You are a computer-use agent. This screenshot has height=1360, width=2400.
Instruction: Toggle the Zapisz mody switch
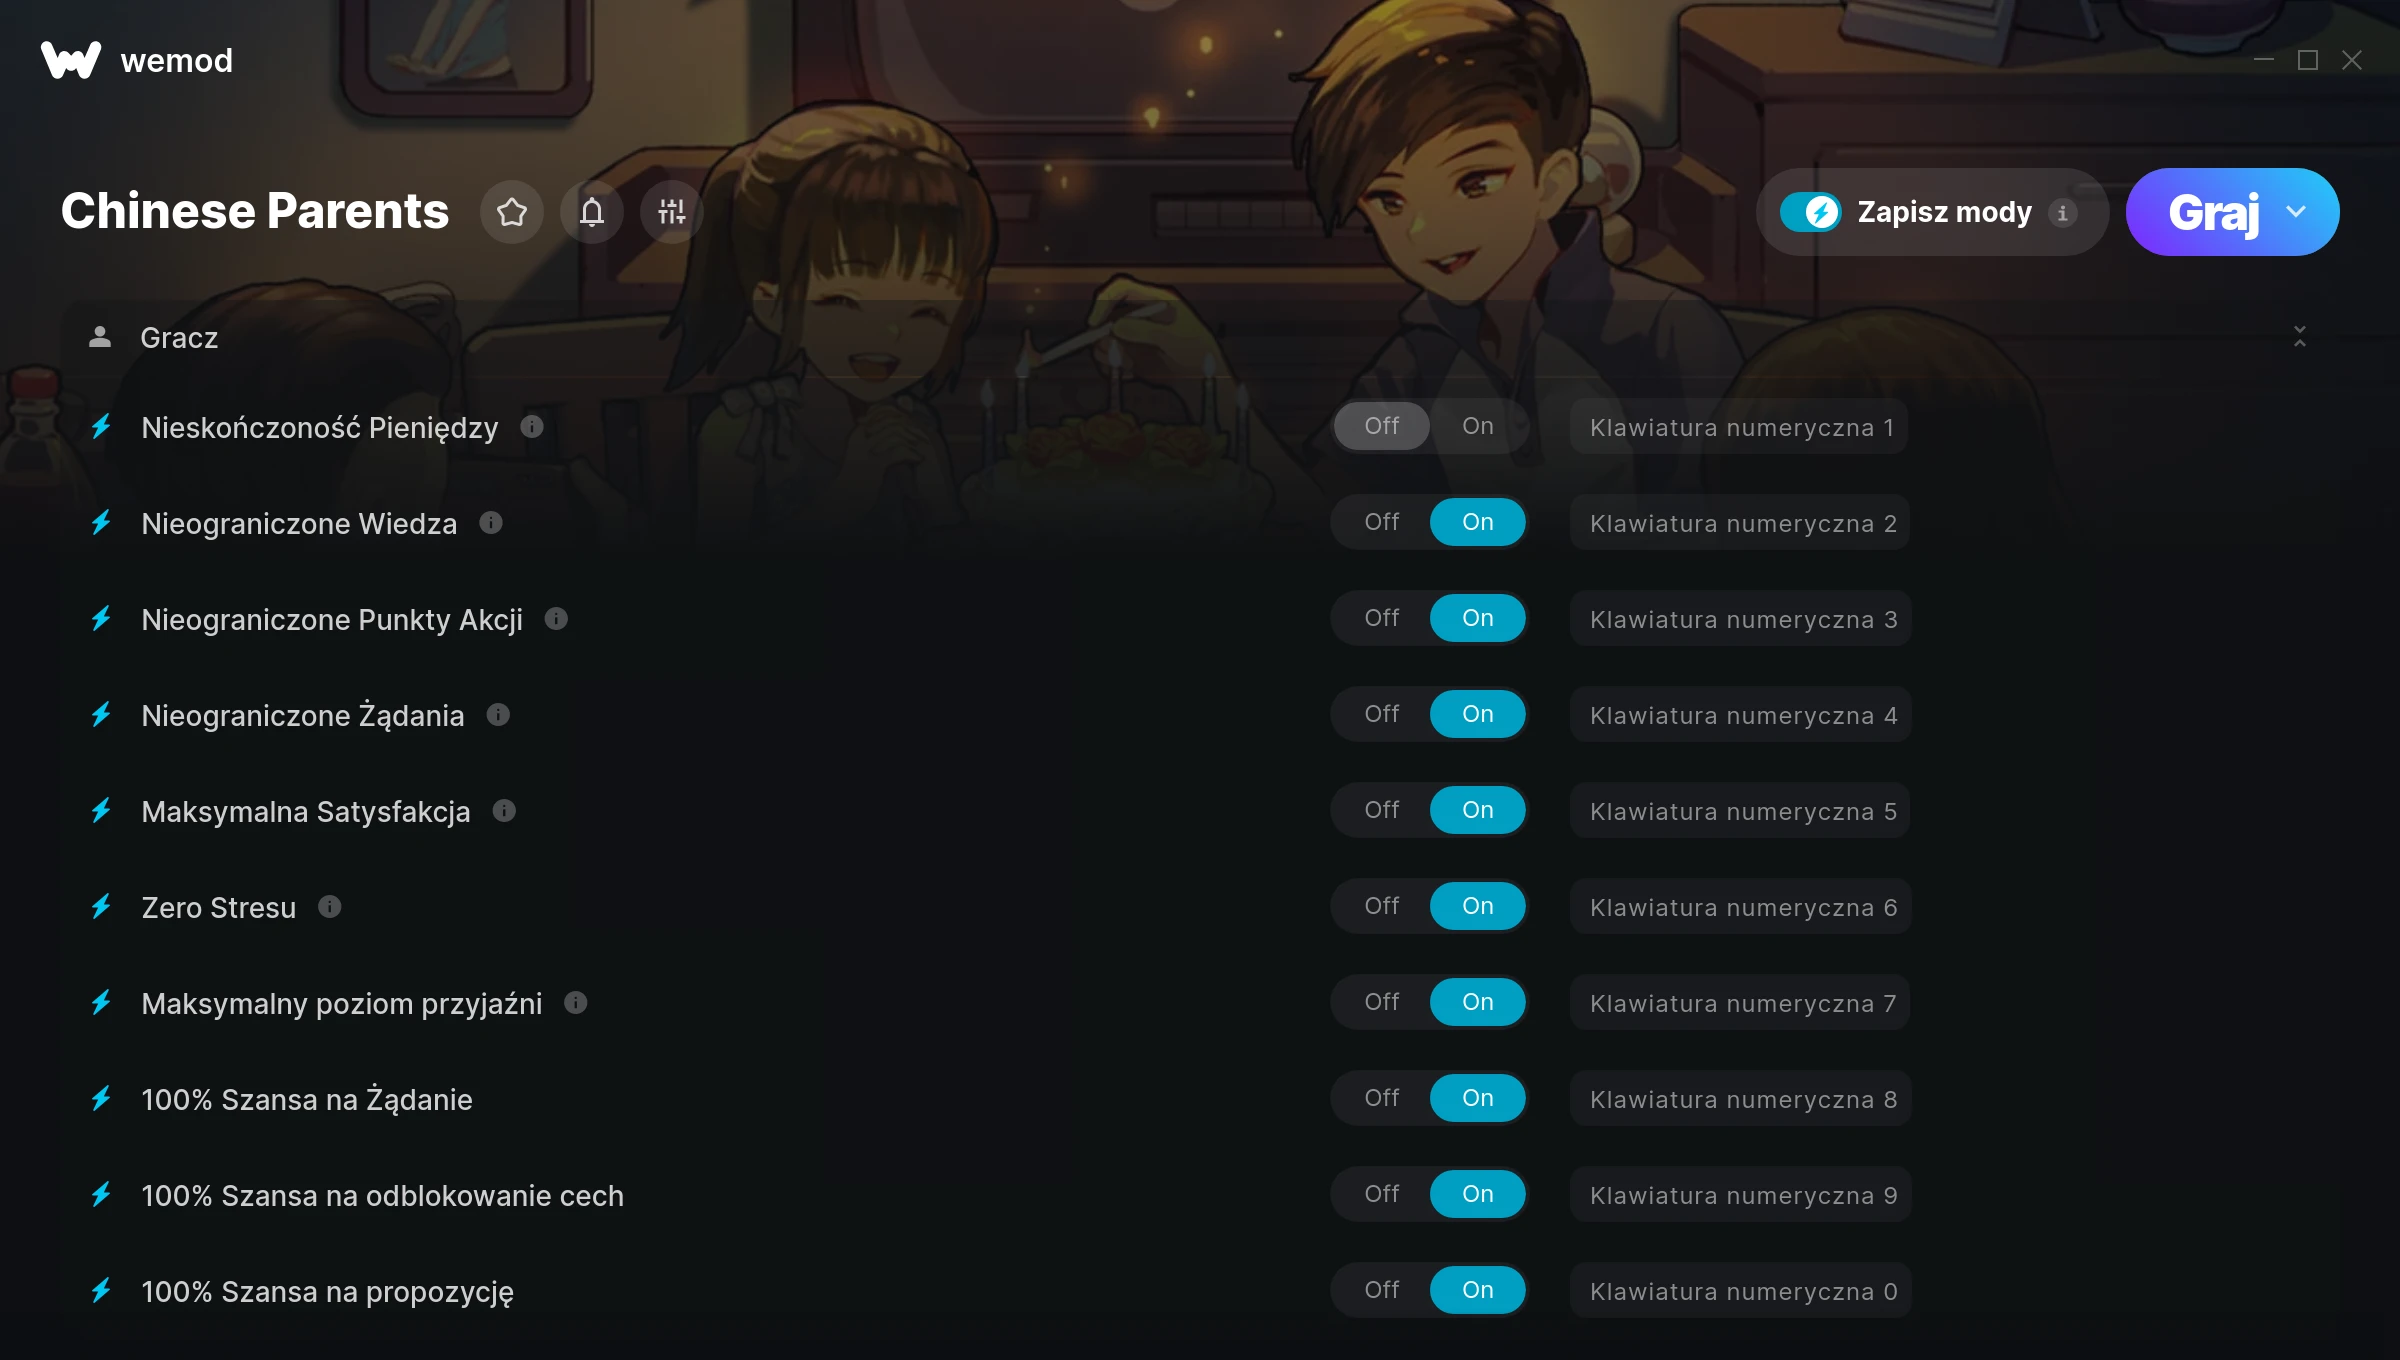[x=1810, y=212]
